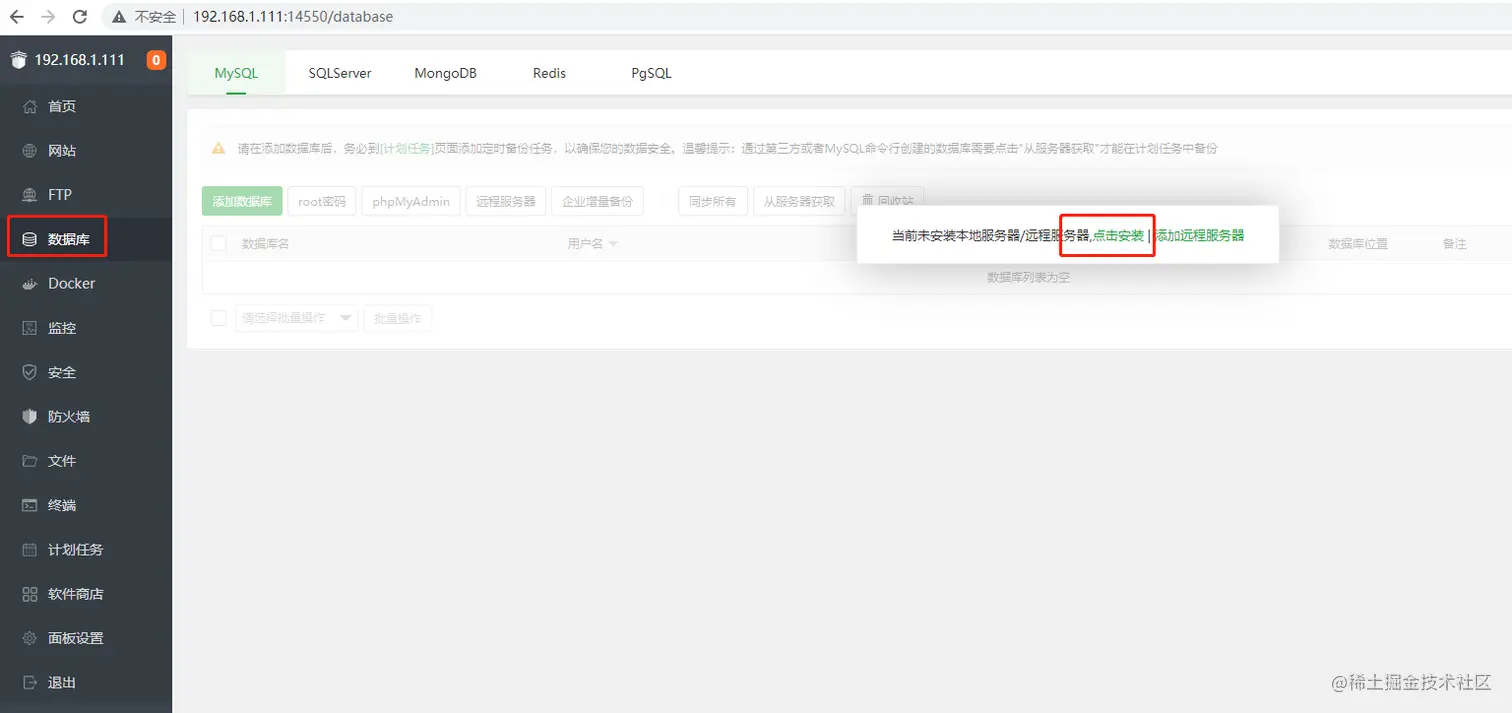Open the 防火墙 sidebar menu text

coord(69,417)
